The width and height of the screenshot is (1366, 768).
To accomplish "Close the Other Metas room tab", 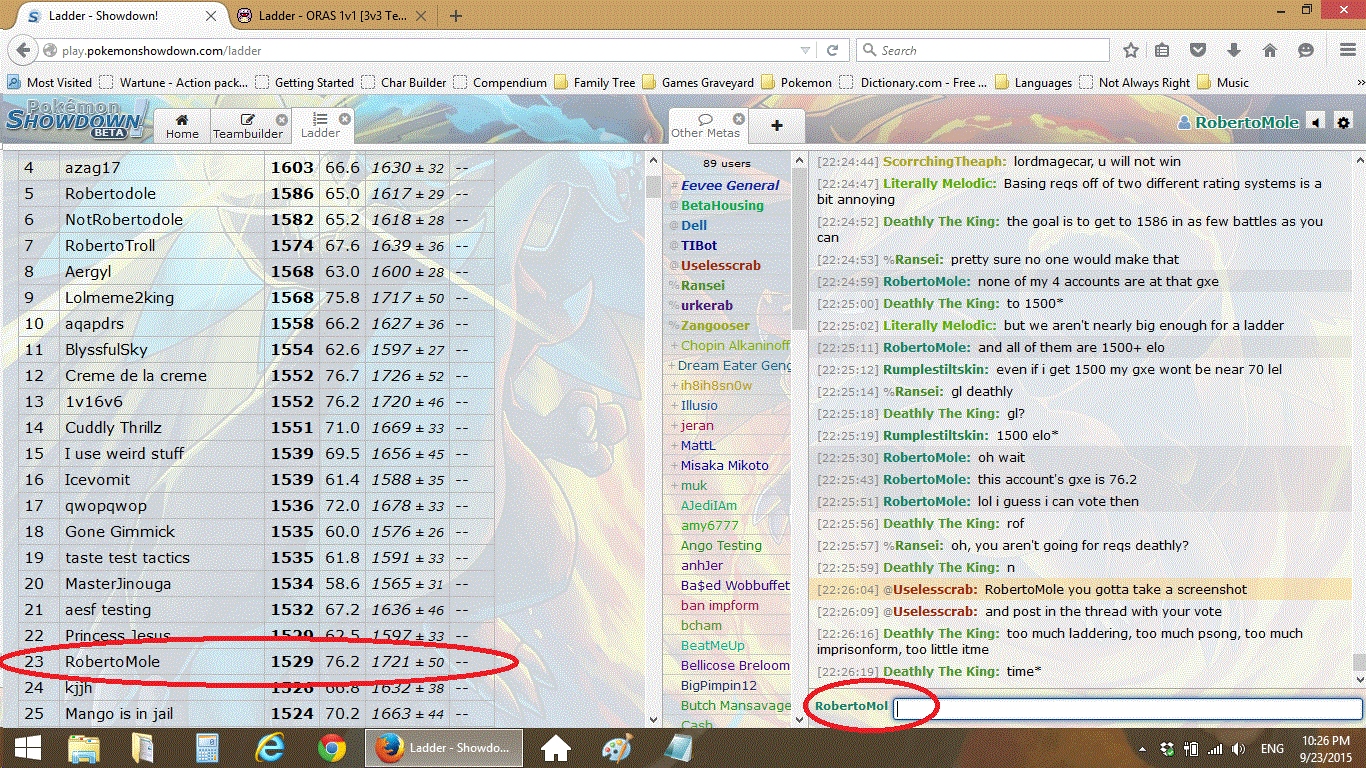I will pyautogui.click(x=739, y=119).
